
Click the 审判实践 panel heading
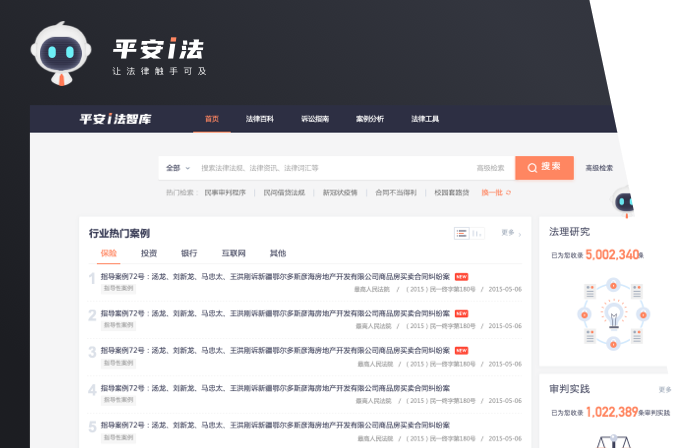569,389
